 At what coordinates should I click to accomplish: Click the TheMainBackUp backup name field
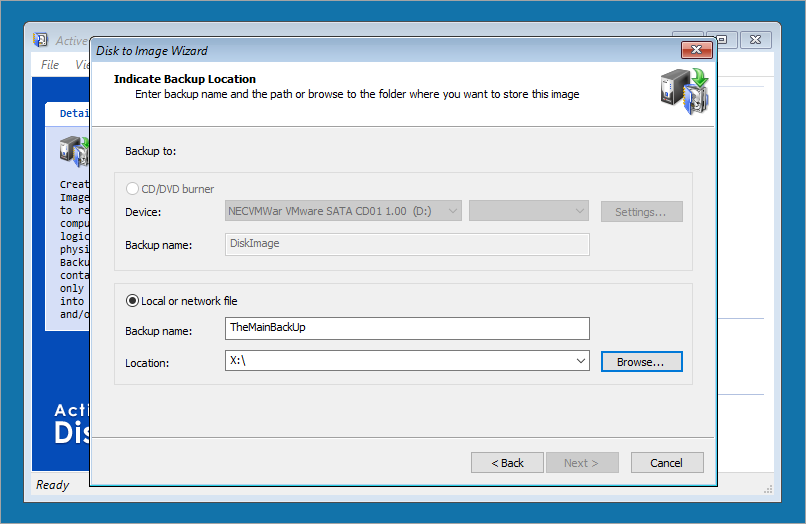[x=407, y=328]
